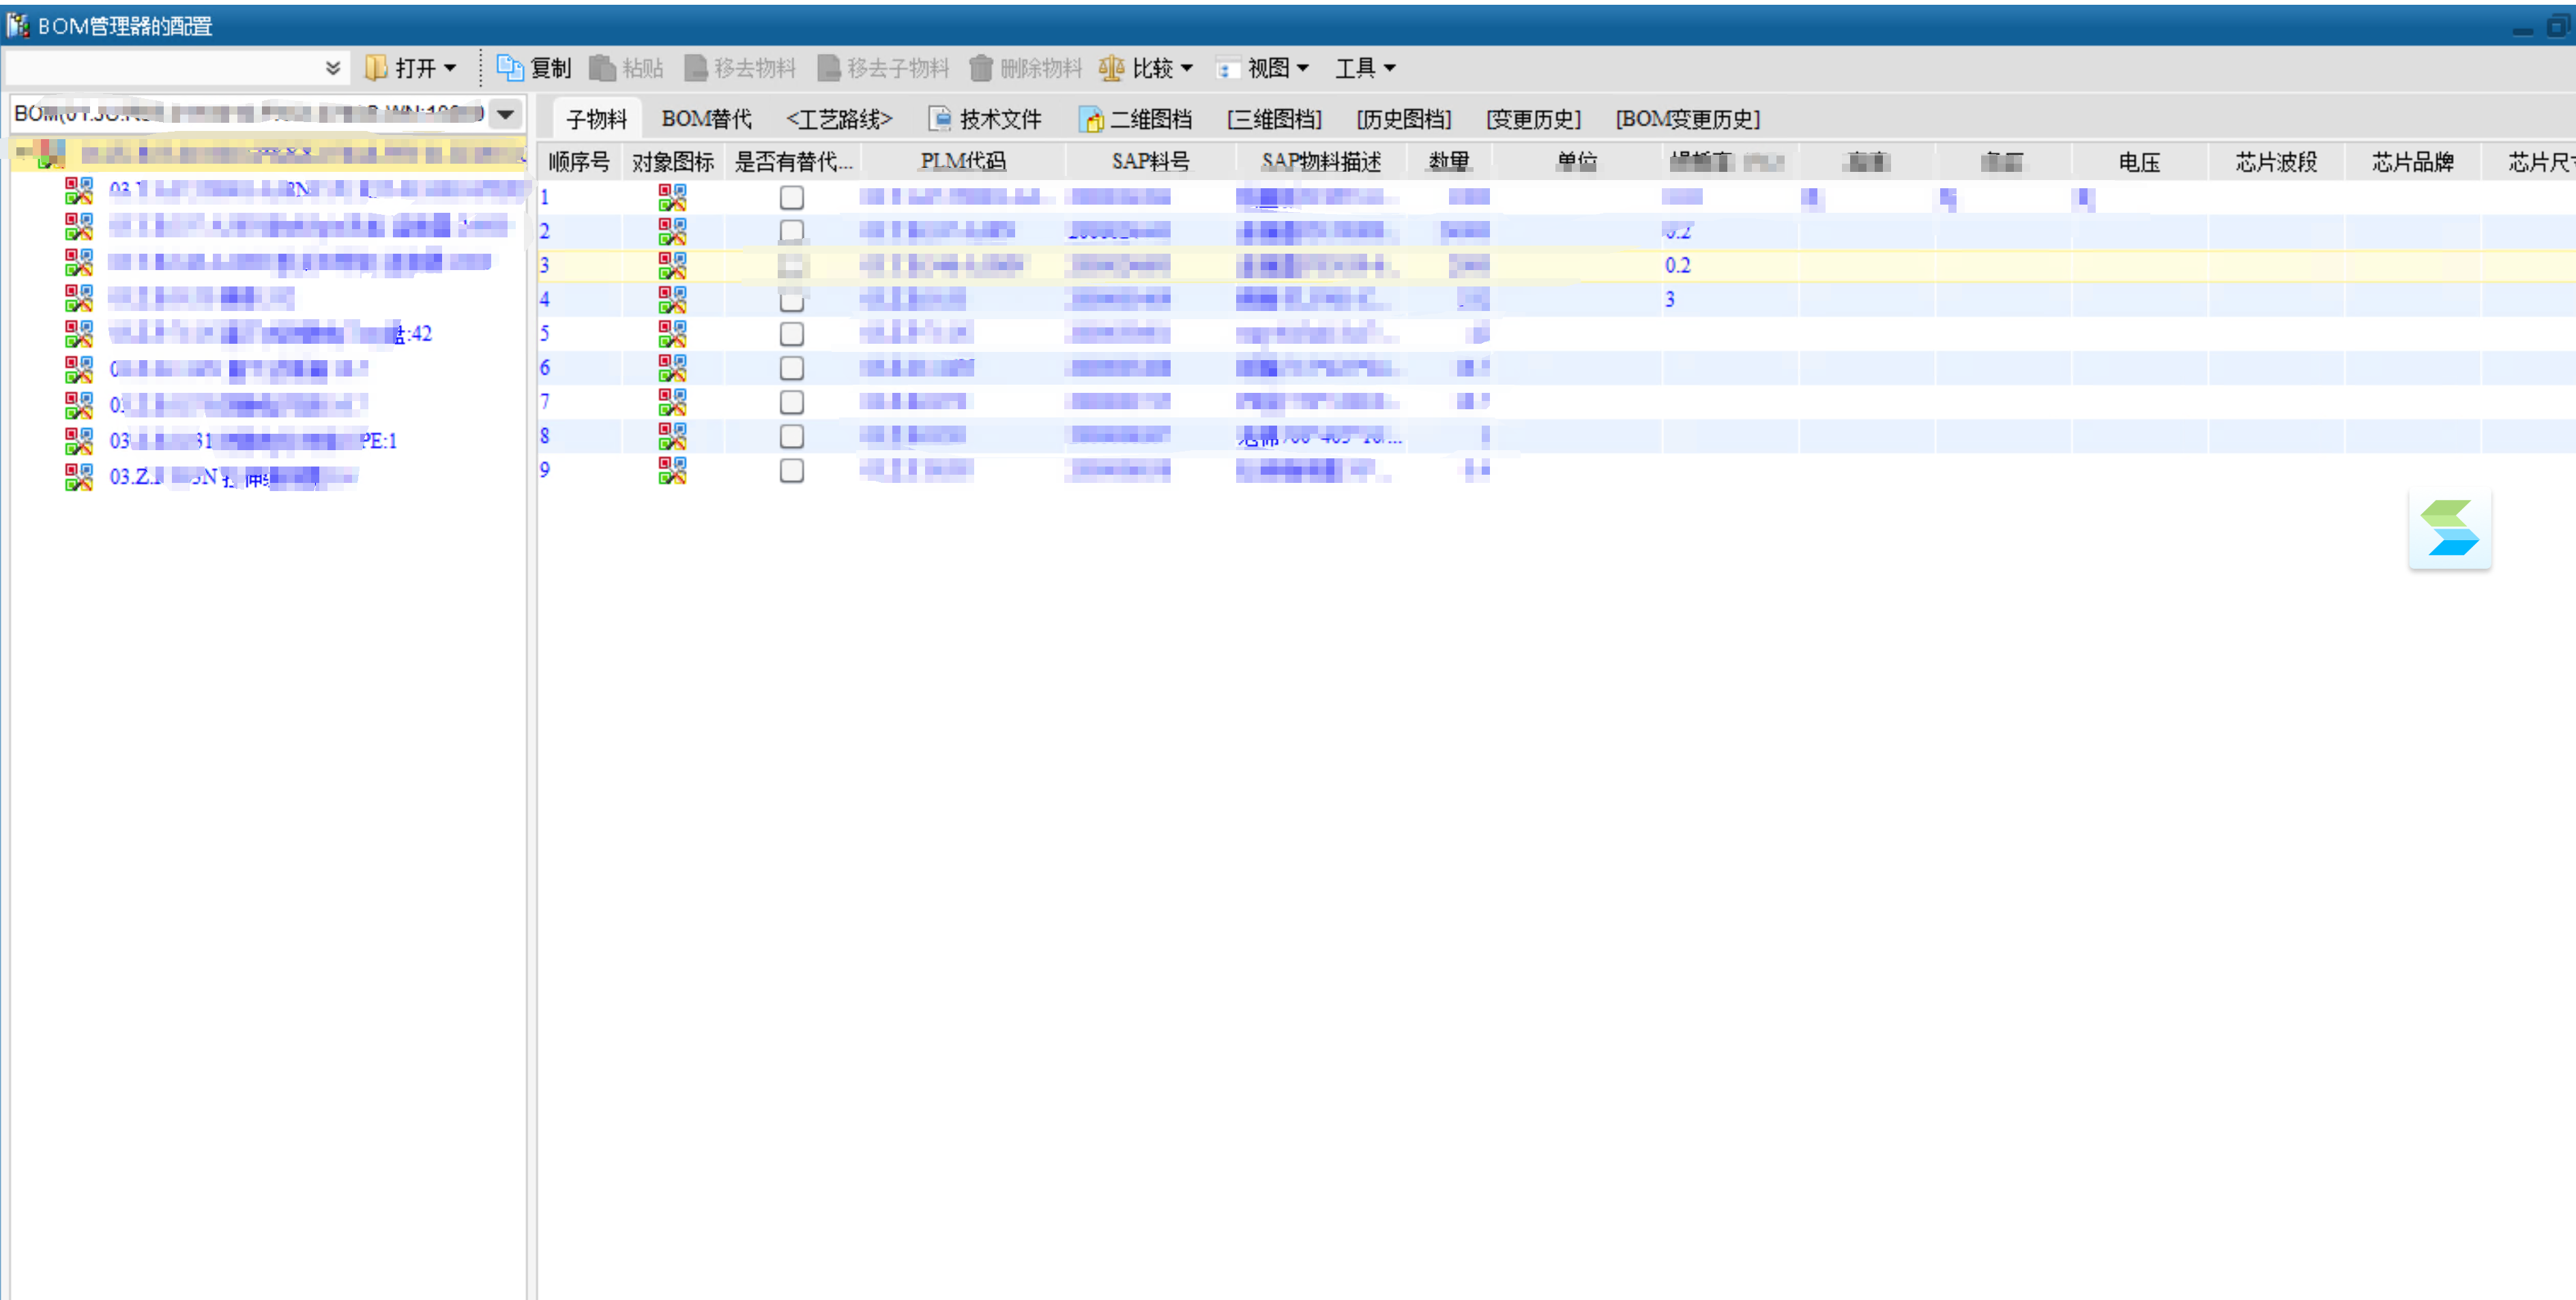Click the 2D drawing (二维图档) tab icon
This screenshot has width=2576, height=1300.
[1091, 120]
